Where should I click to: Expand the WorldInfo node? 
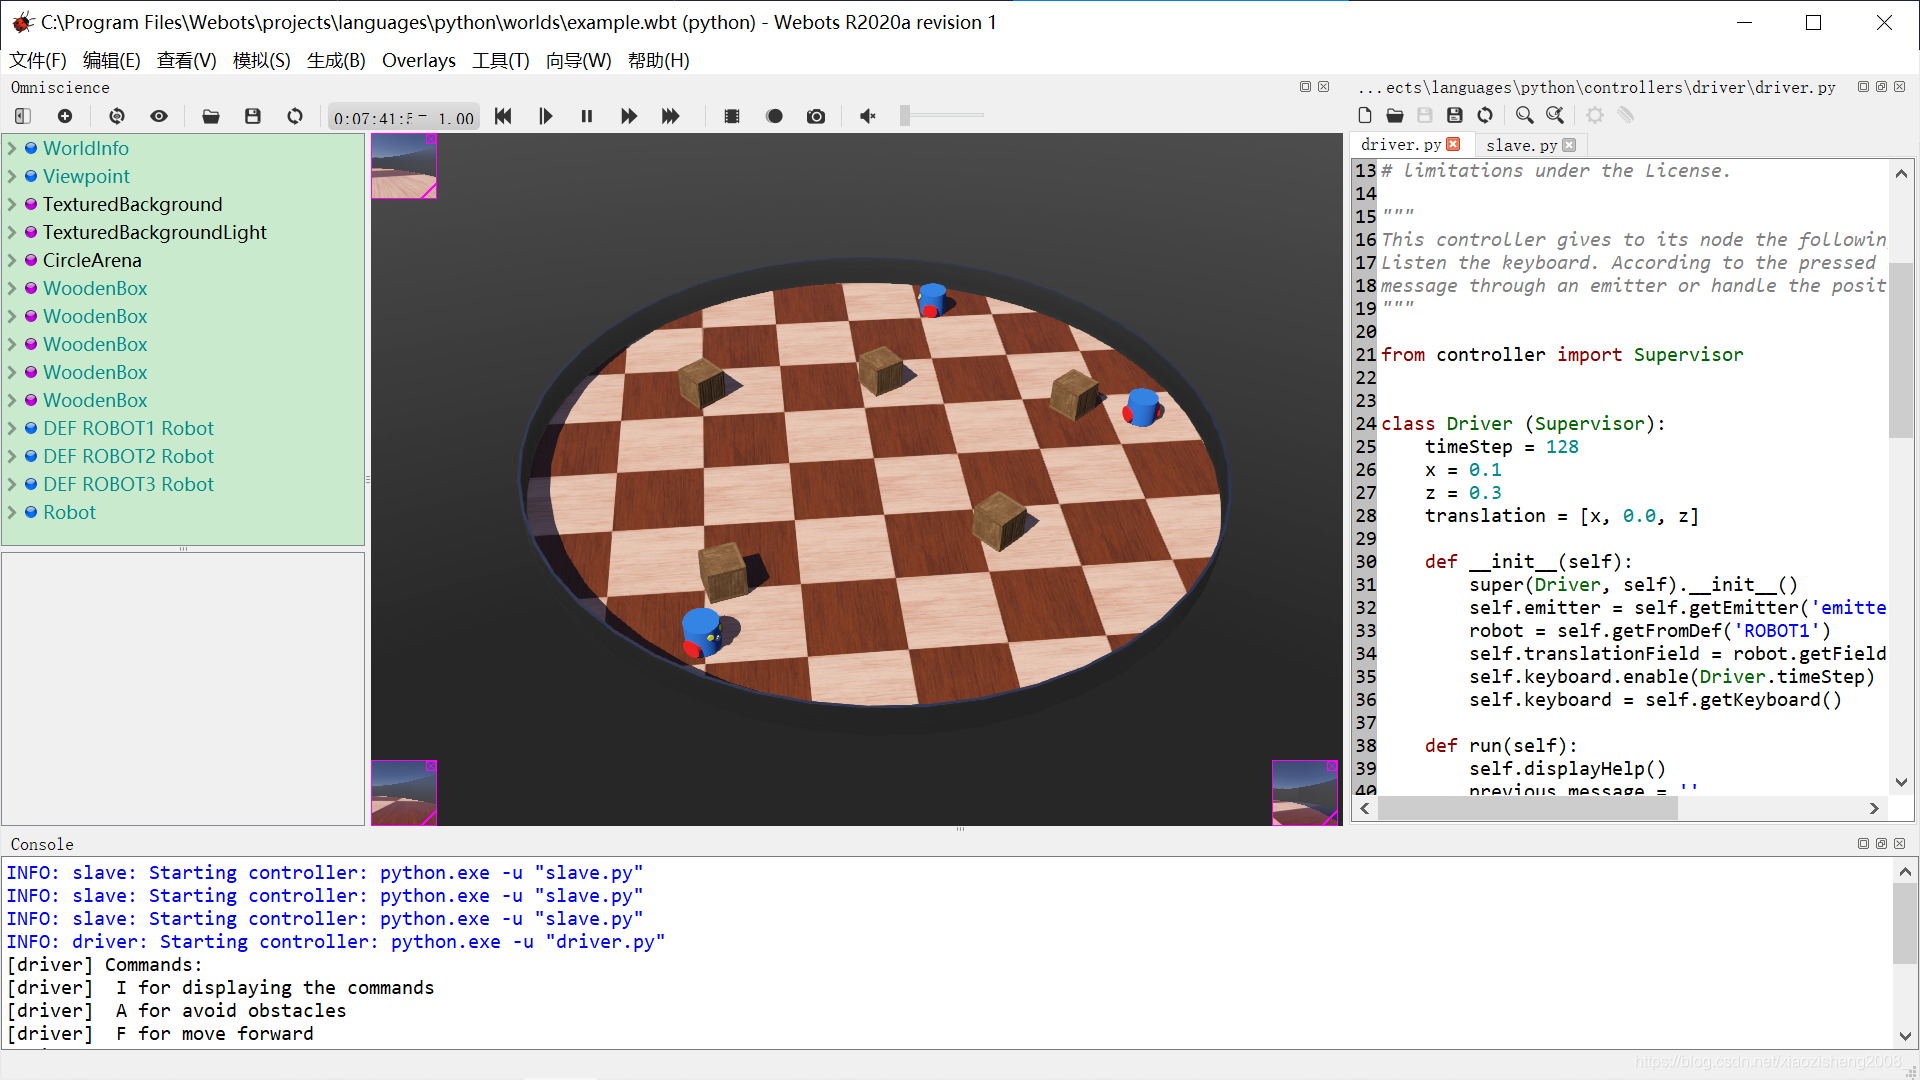pyautogui.click(x=12, y=148)
